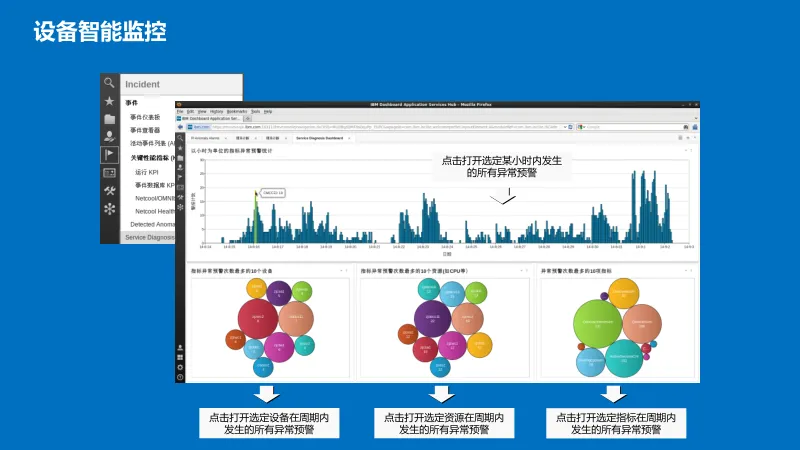This screenshot has height=450, width=800.
Task: Select the Service Diagnosis Dashboard tab
Action: coord(319,138)
